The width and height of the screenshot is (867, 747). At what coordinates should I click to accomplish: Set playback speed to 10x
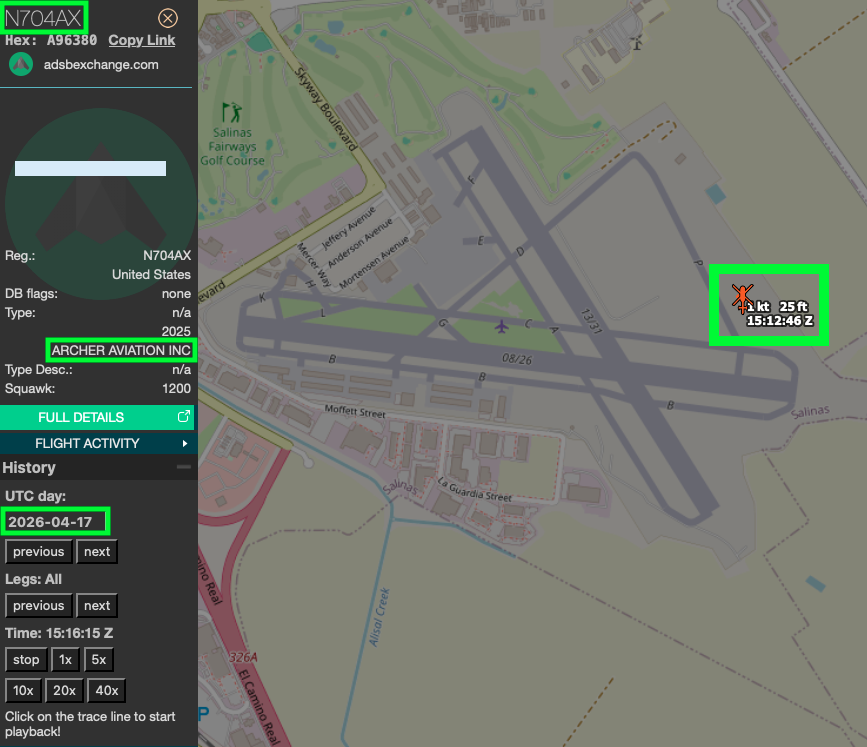(x=23, y=691)
